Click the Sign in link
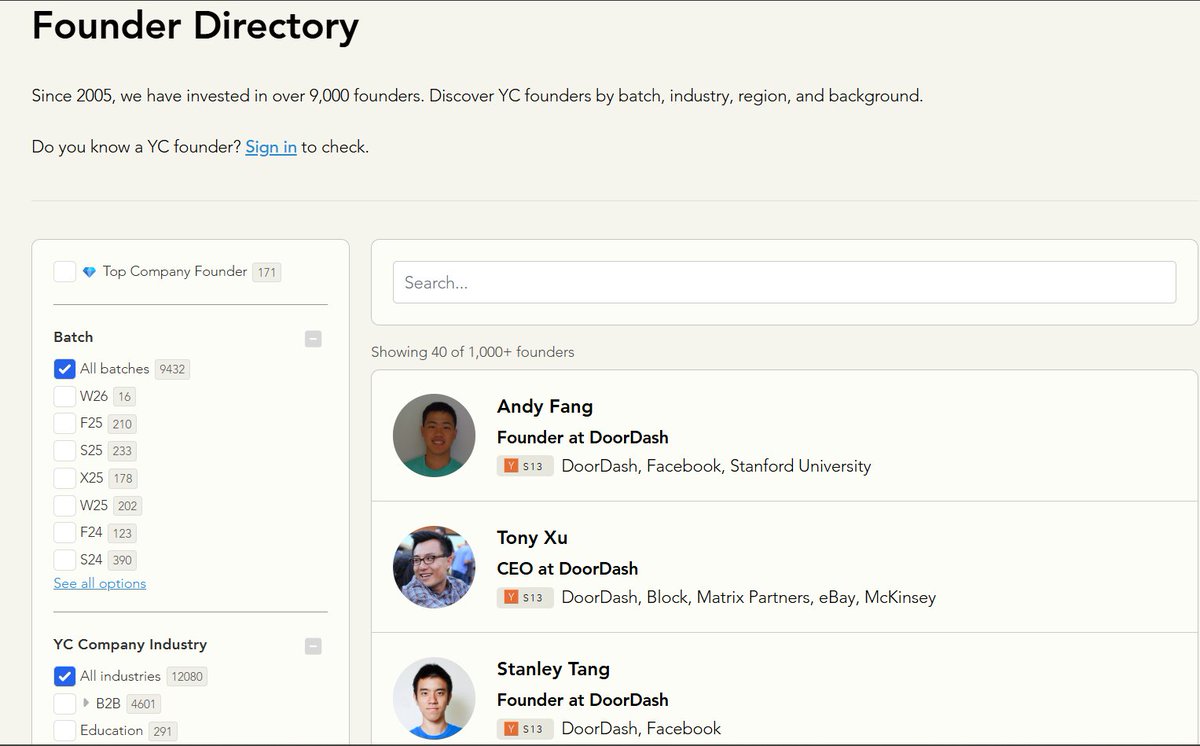The height and width of the screenshot is (746, 1200). click(271, 147)
